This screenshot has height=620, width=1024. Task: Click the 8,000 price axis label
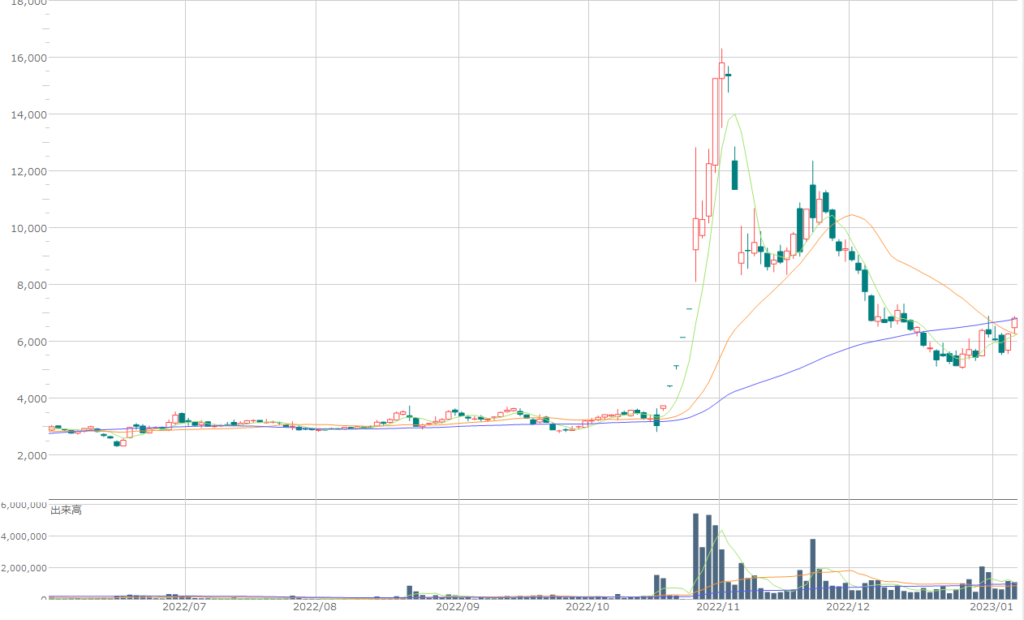[31, 286]
